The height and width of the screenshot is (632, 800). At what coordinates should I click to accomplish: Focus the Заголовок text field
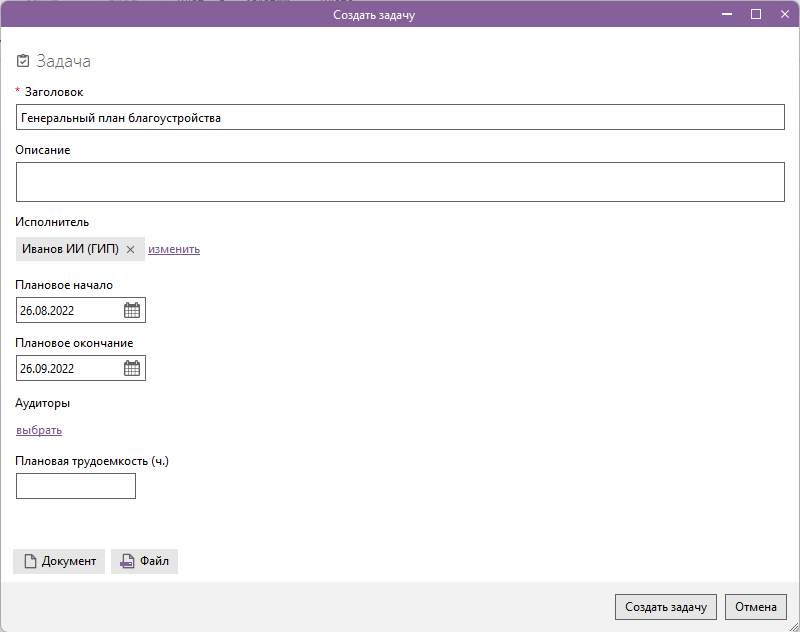[x=400, y=118]
